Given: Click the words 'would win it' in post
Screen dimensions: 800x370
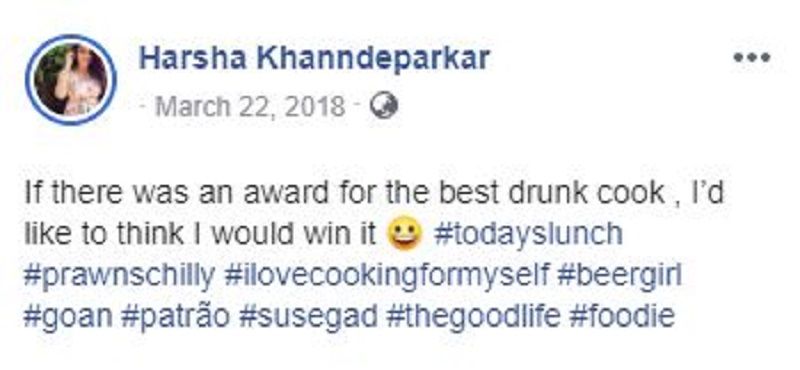Looking at the screenshot, I should 294,234.
